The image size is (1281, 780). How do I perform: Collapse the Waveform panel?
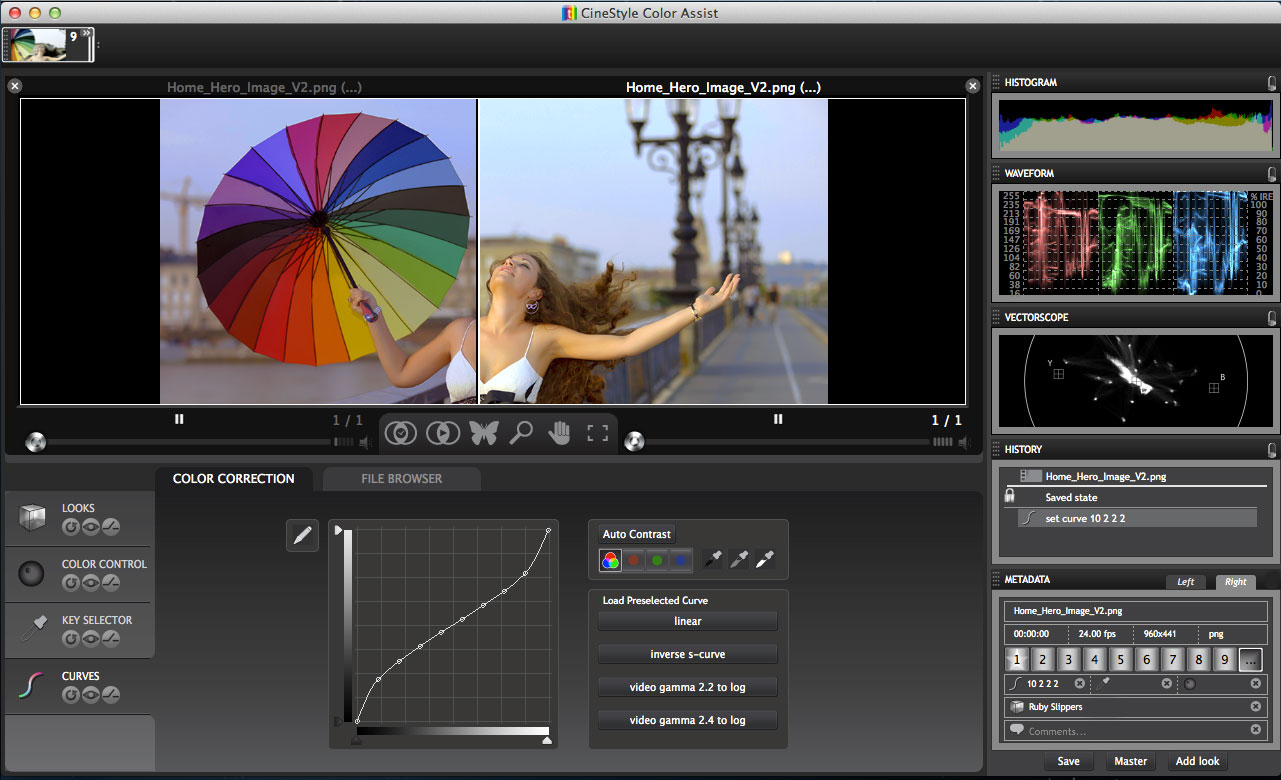click(x=1271, y=174)
